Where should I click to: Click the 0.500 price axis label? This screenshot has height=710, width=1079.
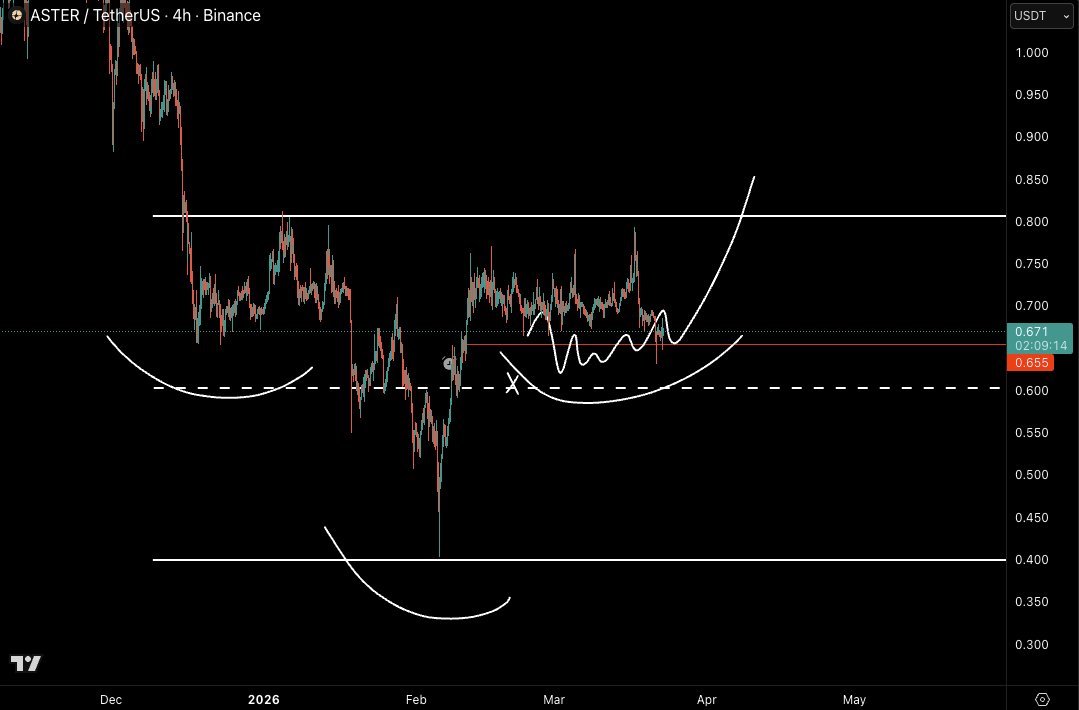point(1032,475)
